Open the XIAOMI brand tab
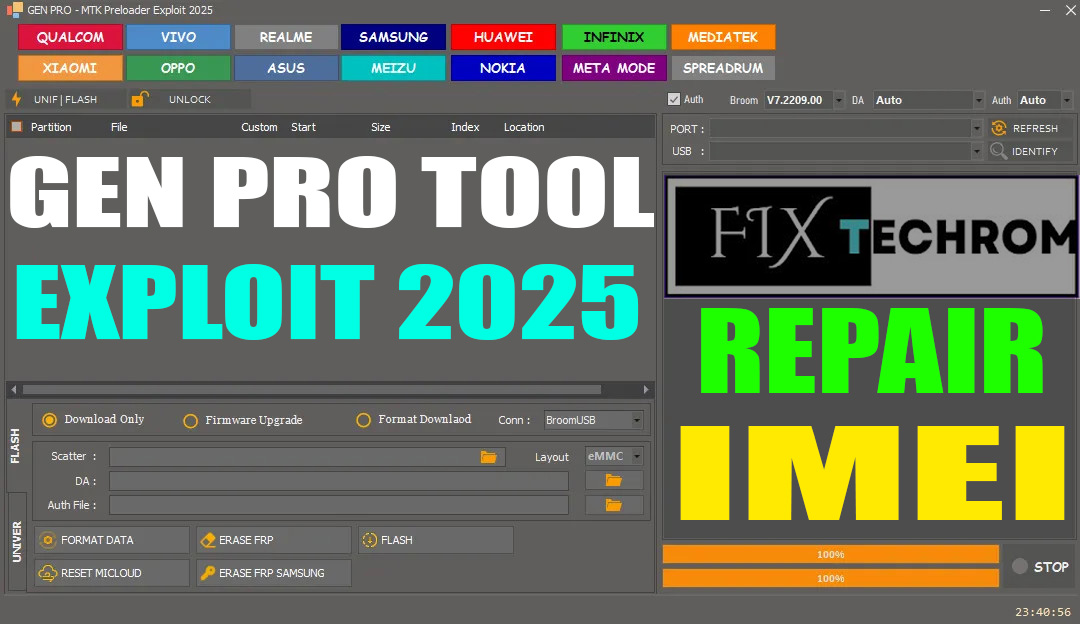 (70, 68)
